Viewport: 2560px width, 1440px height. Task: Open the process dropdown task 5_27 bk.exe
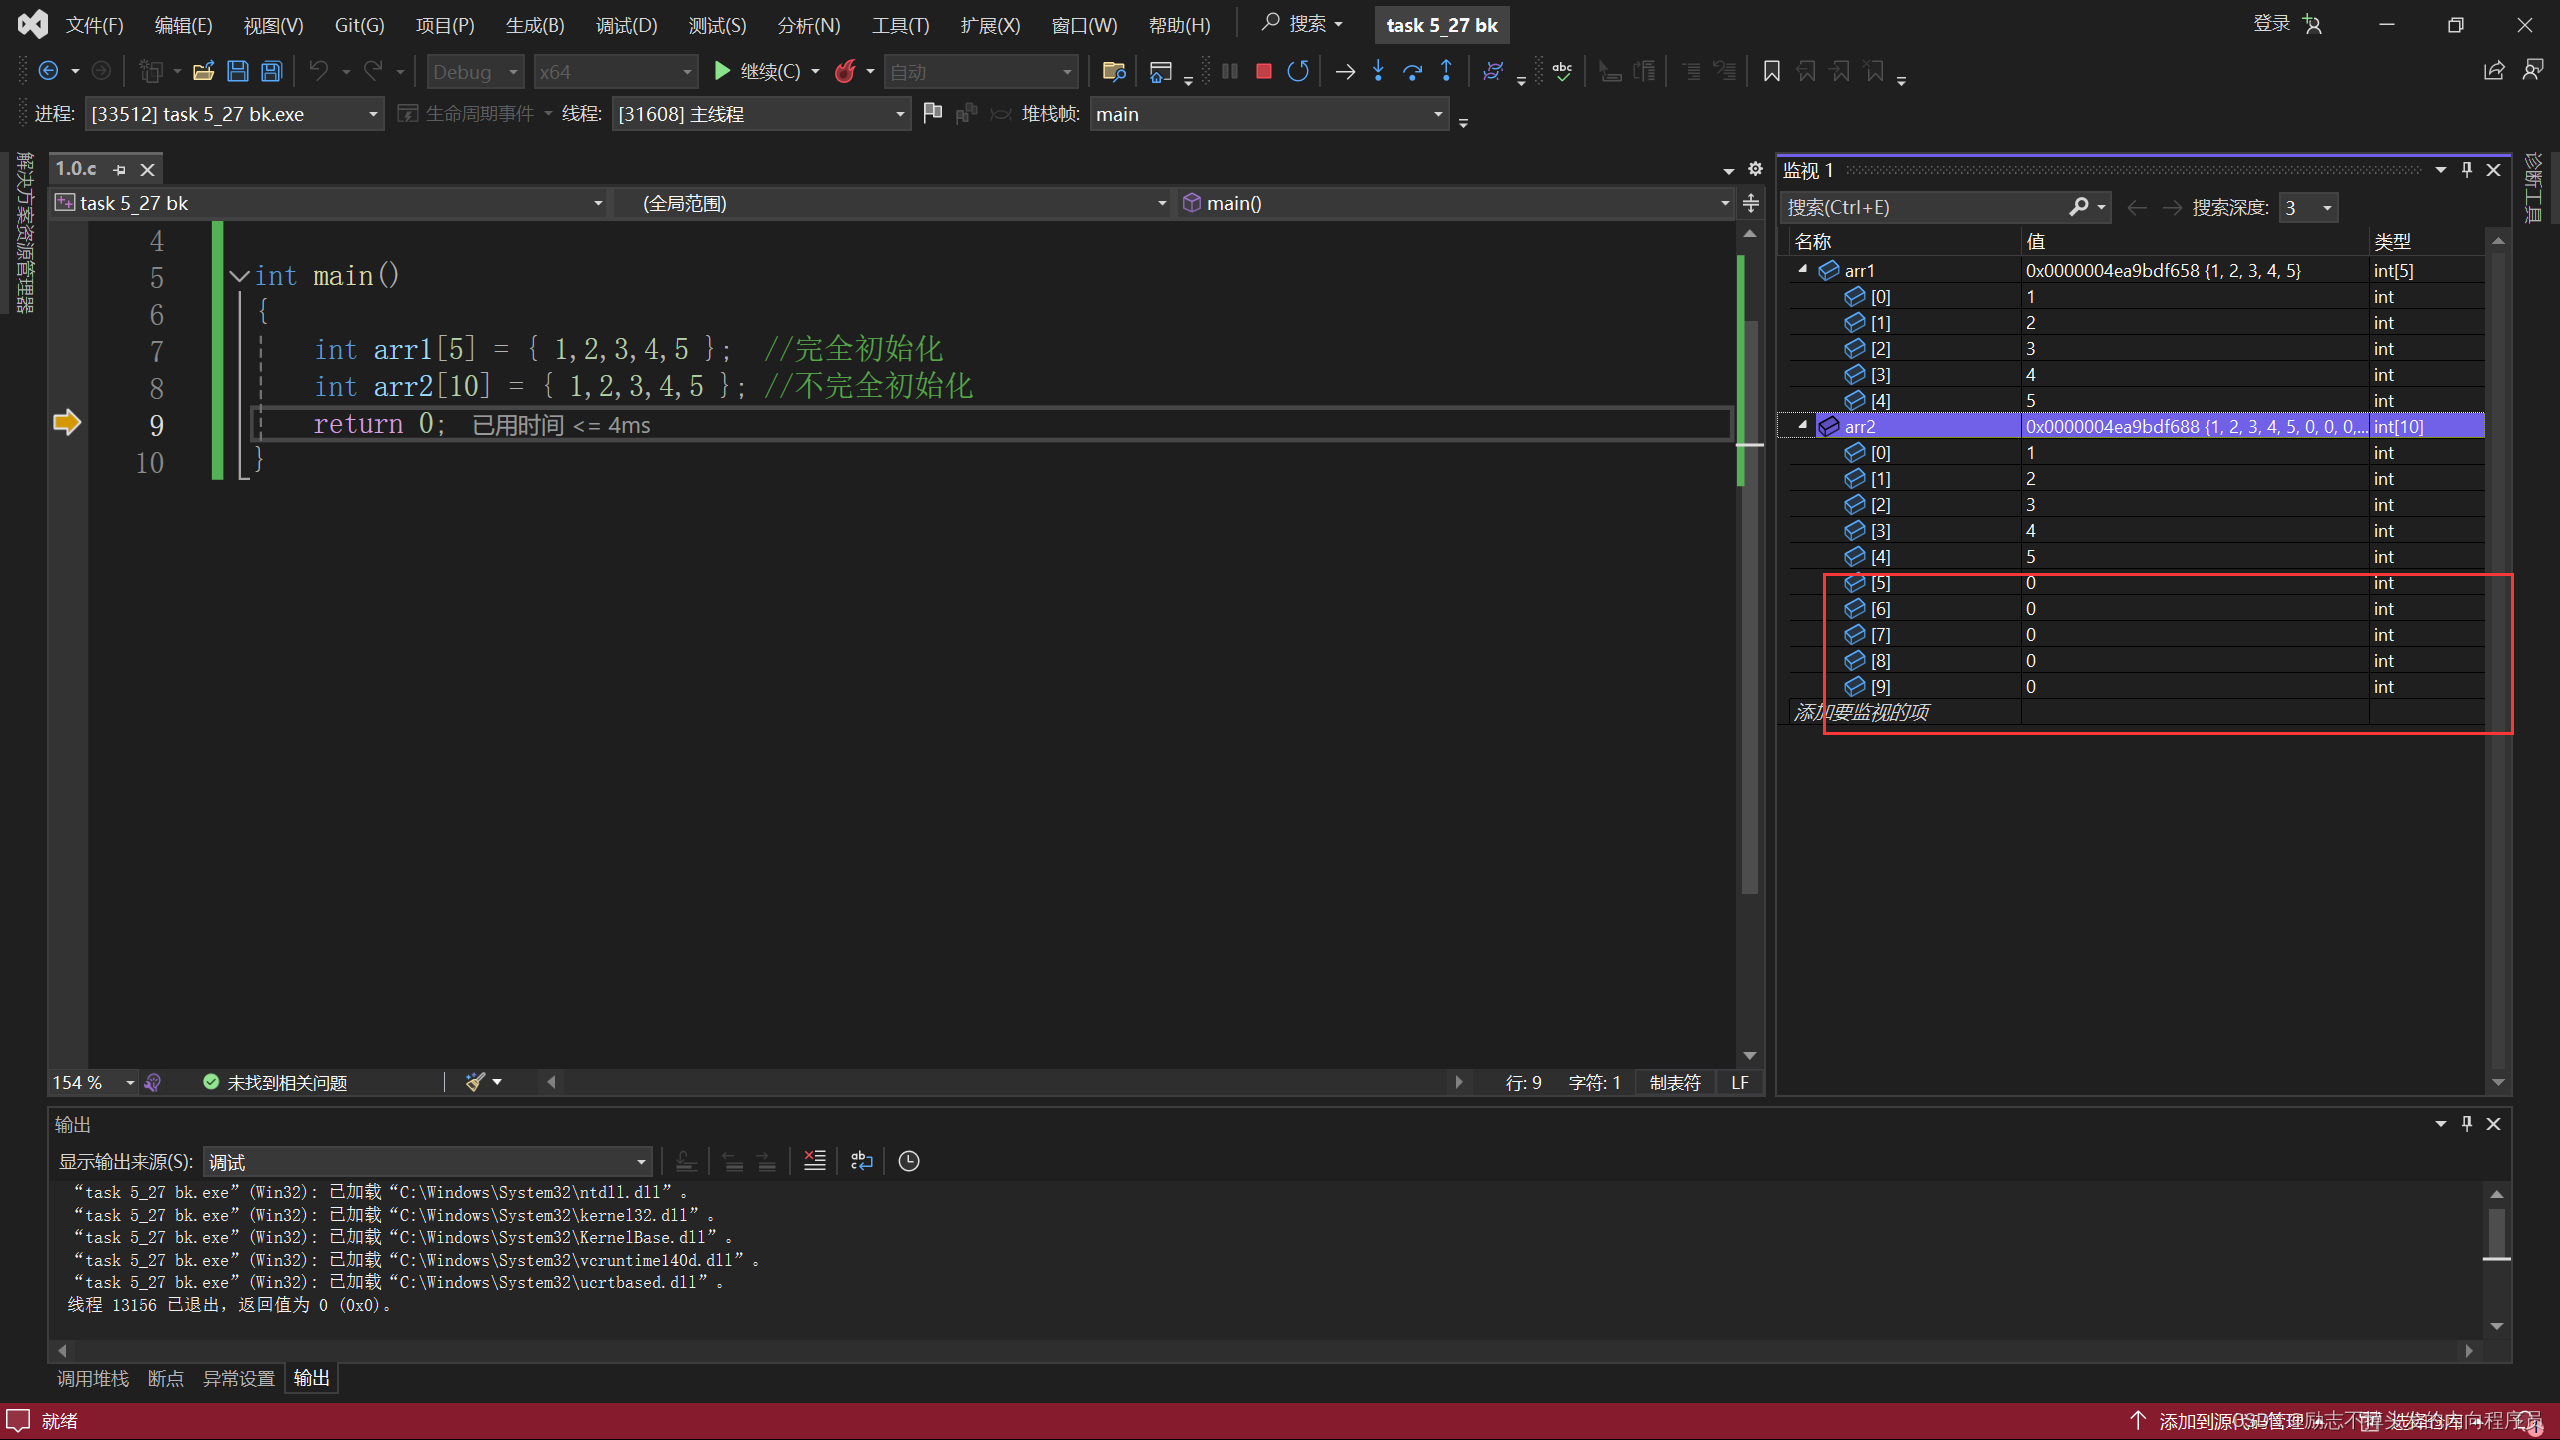coord(234,114)
